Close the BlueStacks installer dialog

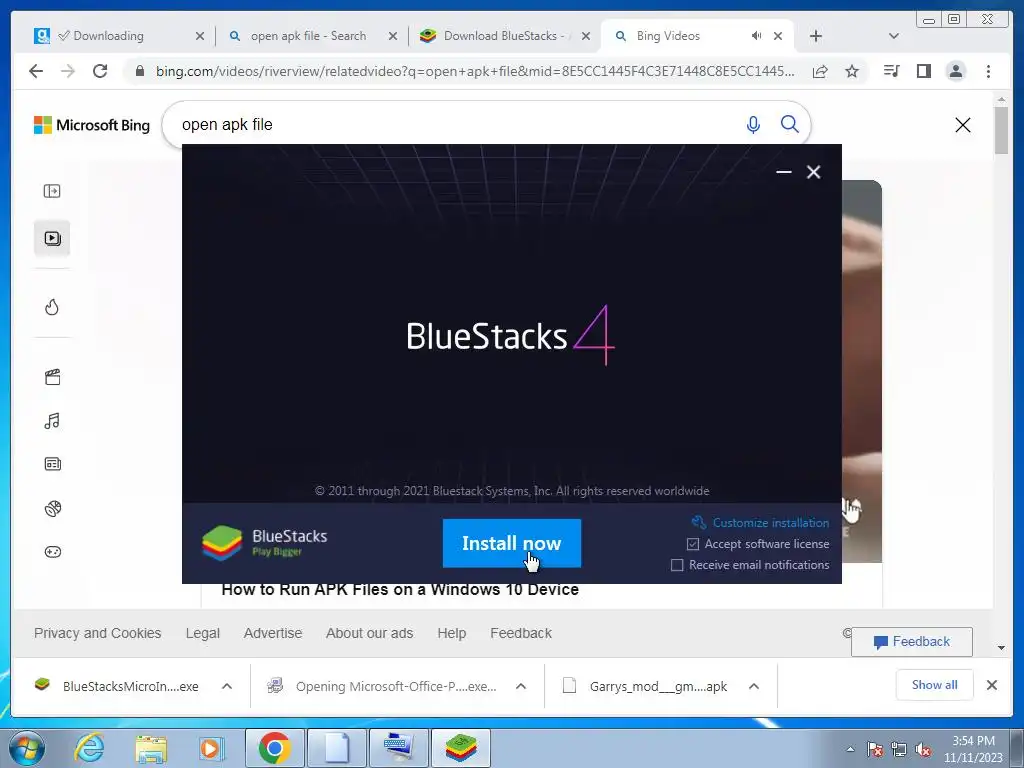point(813,172)
